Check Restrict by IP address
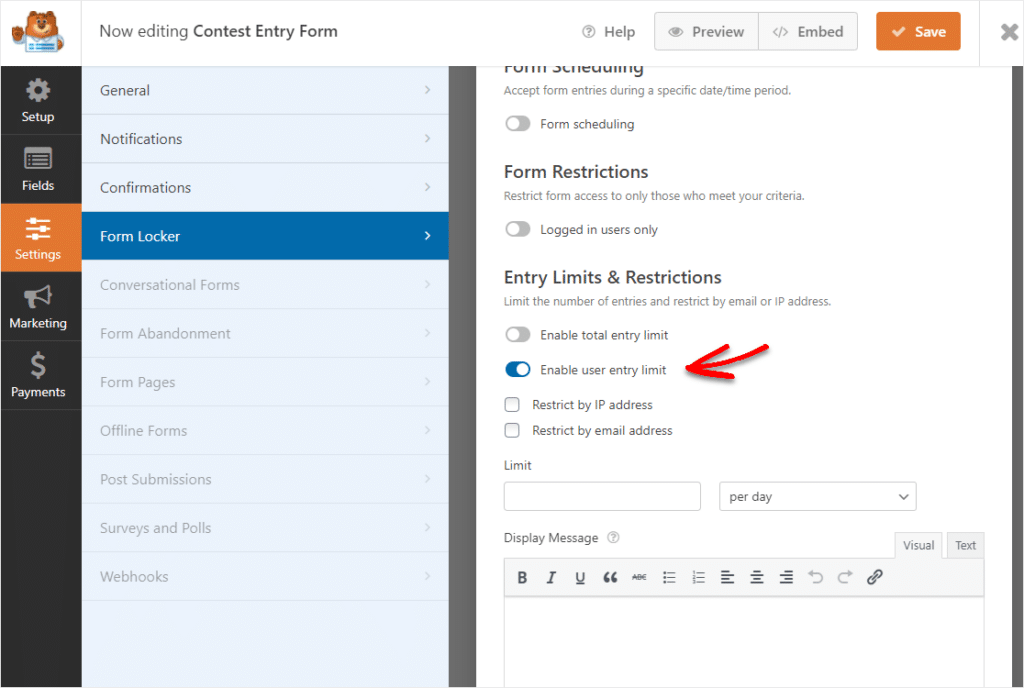The image size is (1024, 688). pos(512,405)
